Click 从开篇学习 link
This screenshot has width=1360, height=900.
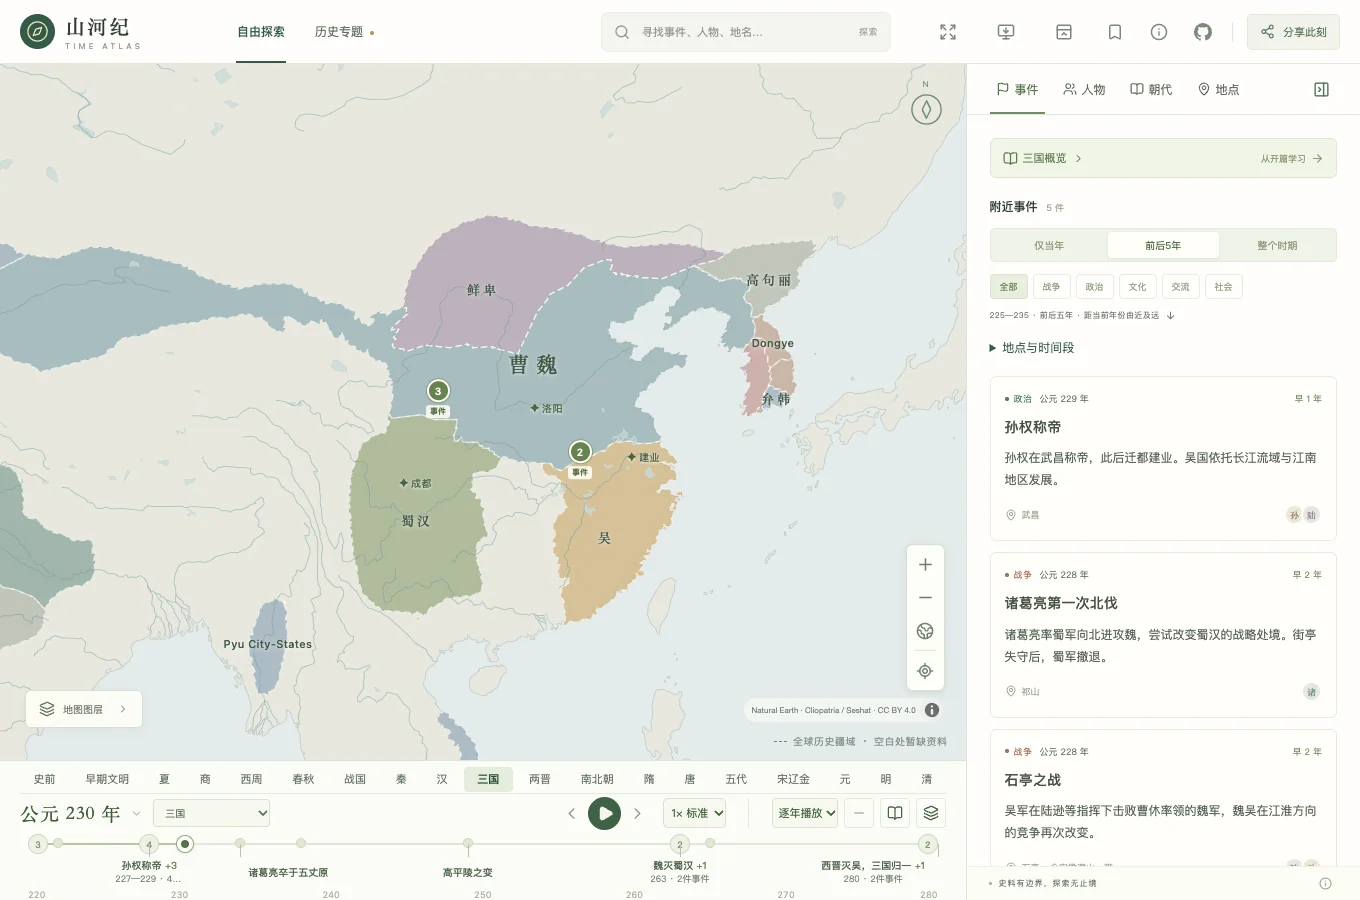tap(1291, 158)
